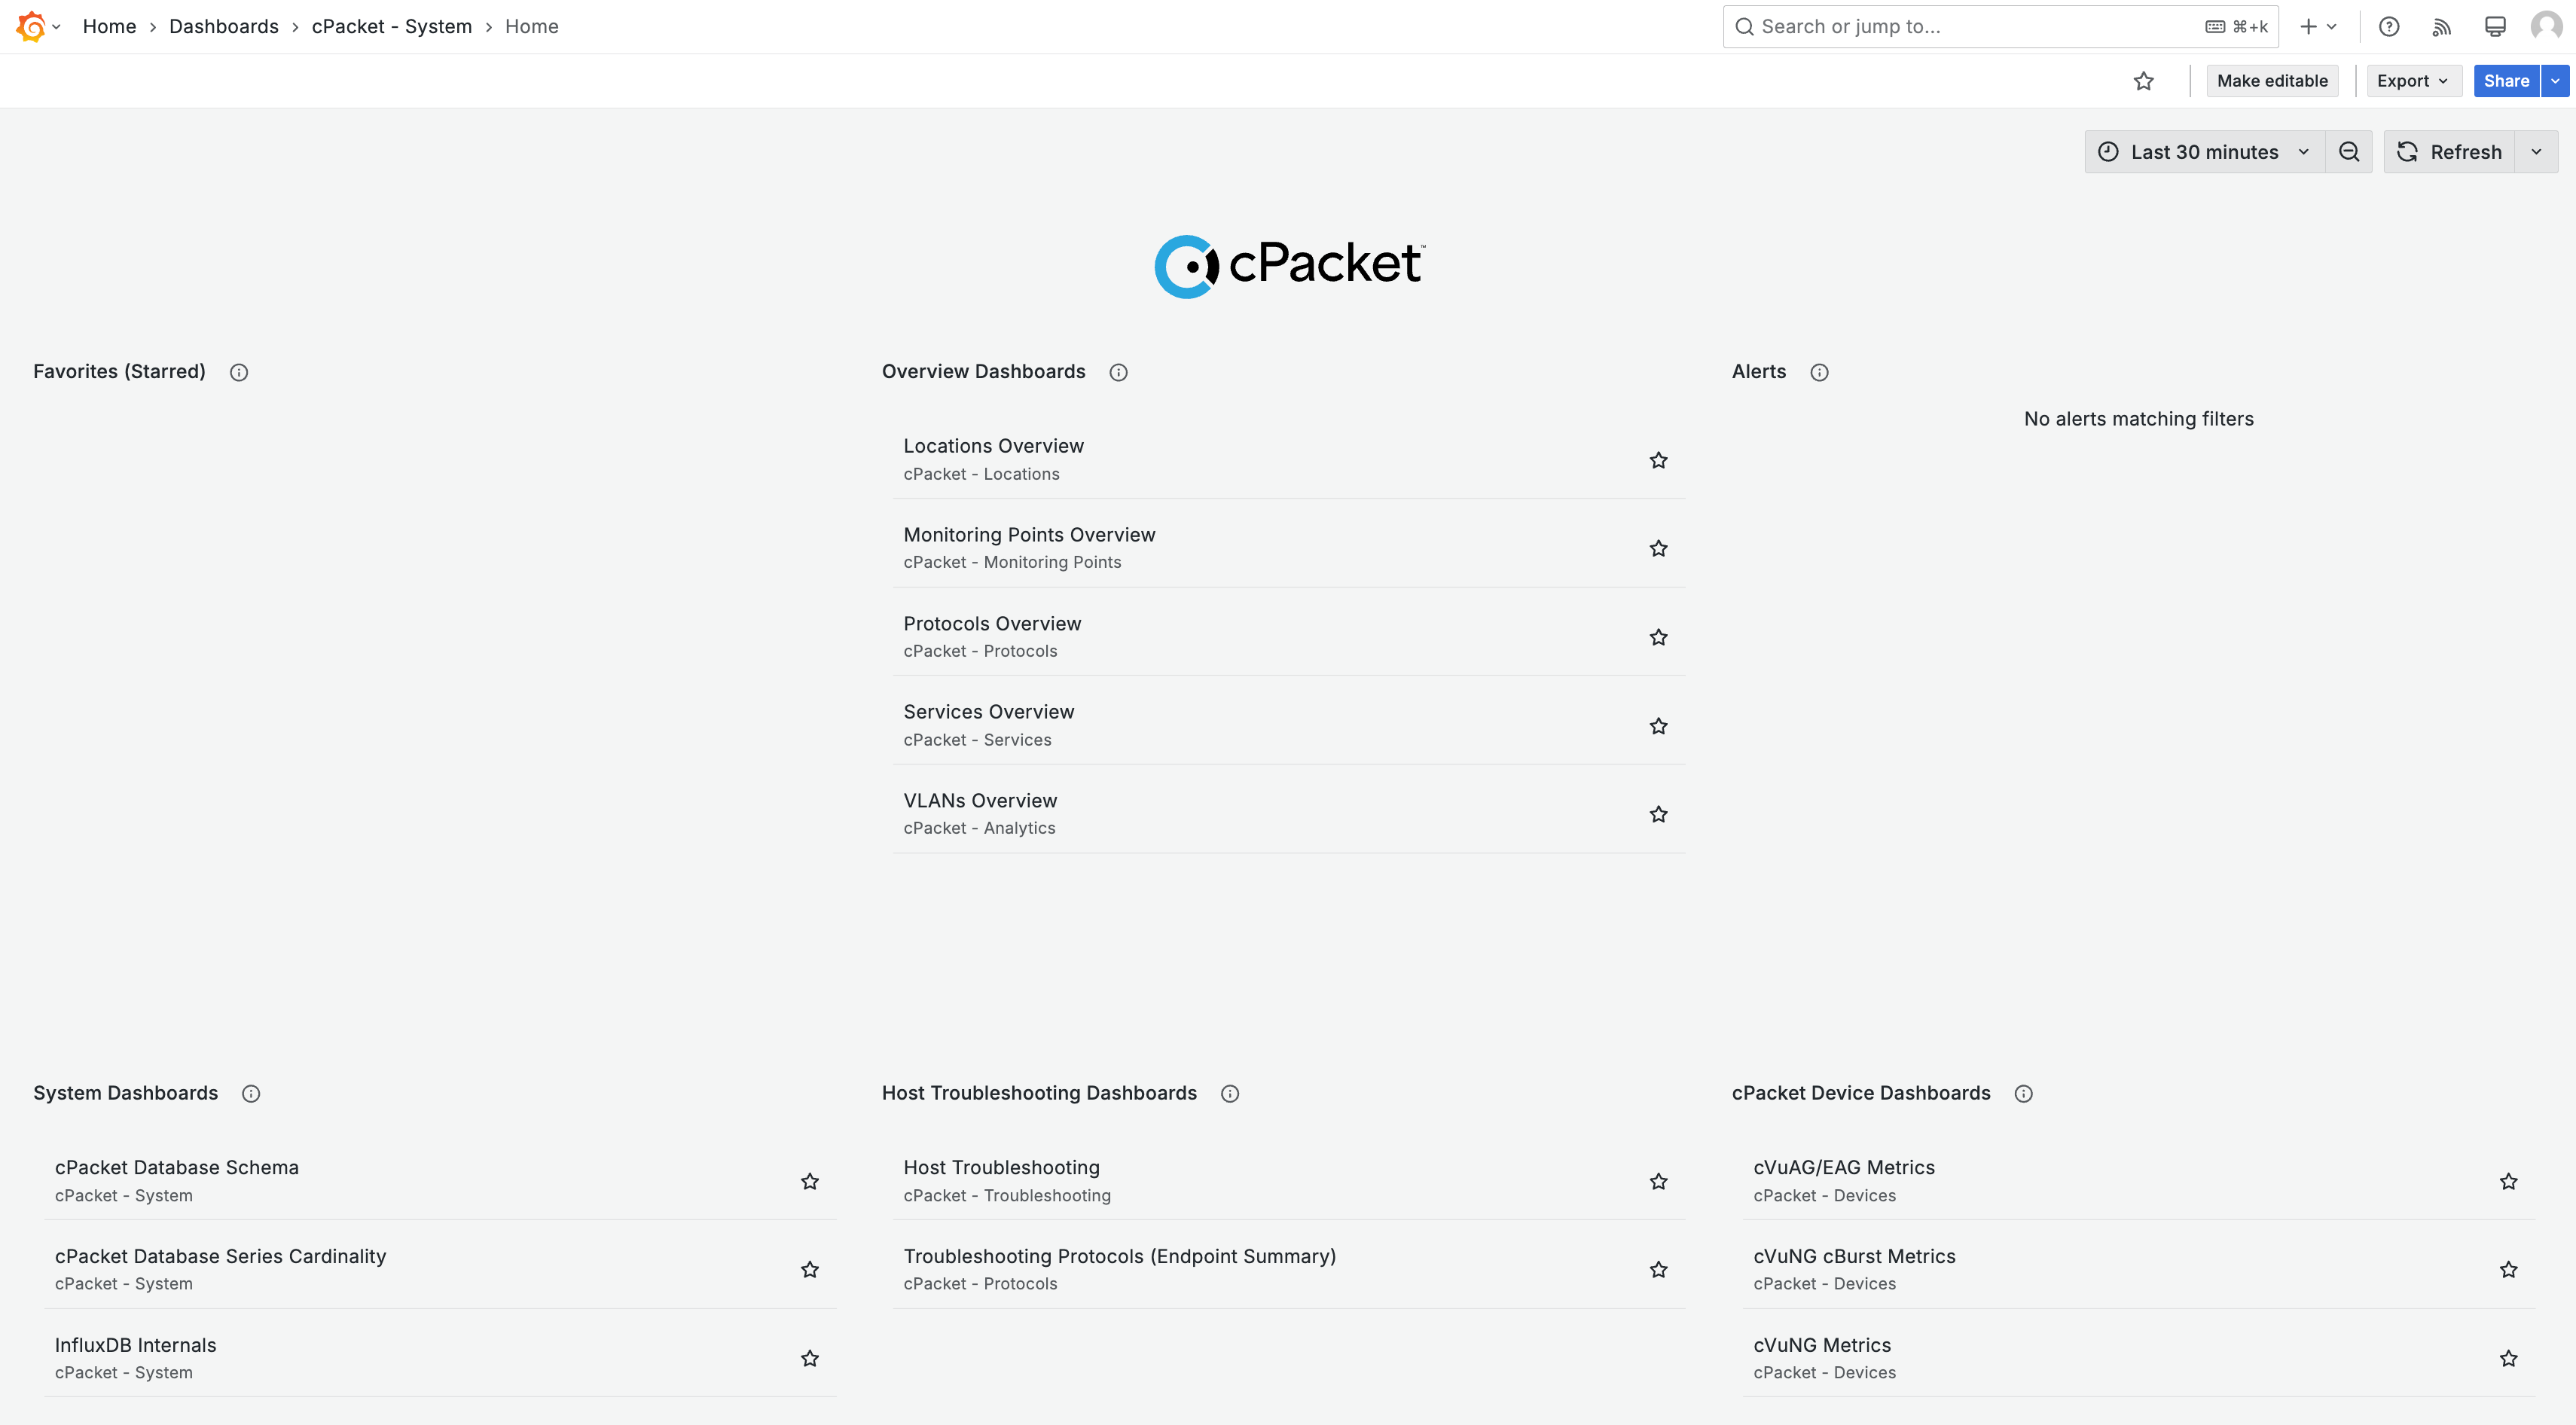Expand the Refresh interval dropdown arrow
The image size is (2576, 1425).
coord(2536,152)
